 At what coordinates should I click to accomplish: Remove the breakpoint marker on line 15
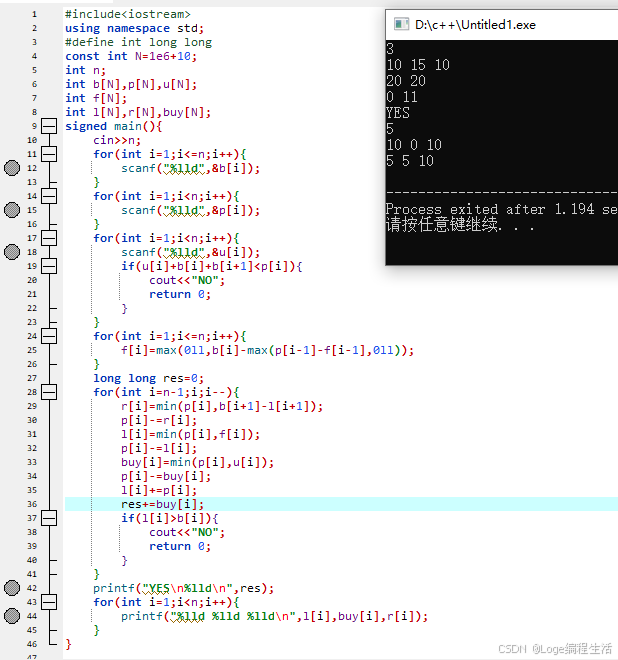(x=12, y=210)
